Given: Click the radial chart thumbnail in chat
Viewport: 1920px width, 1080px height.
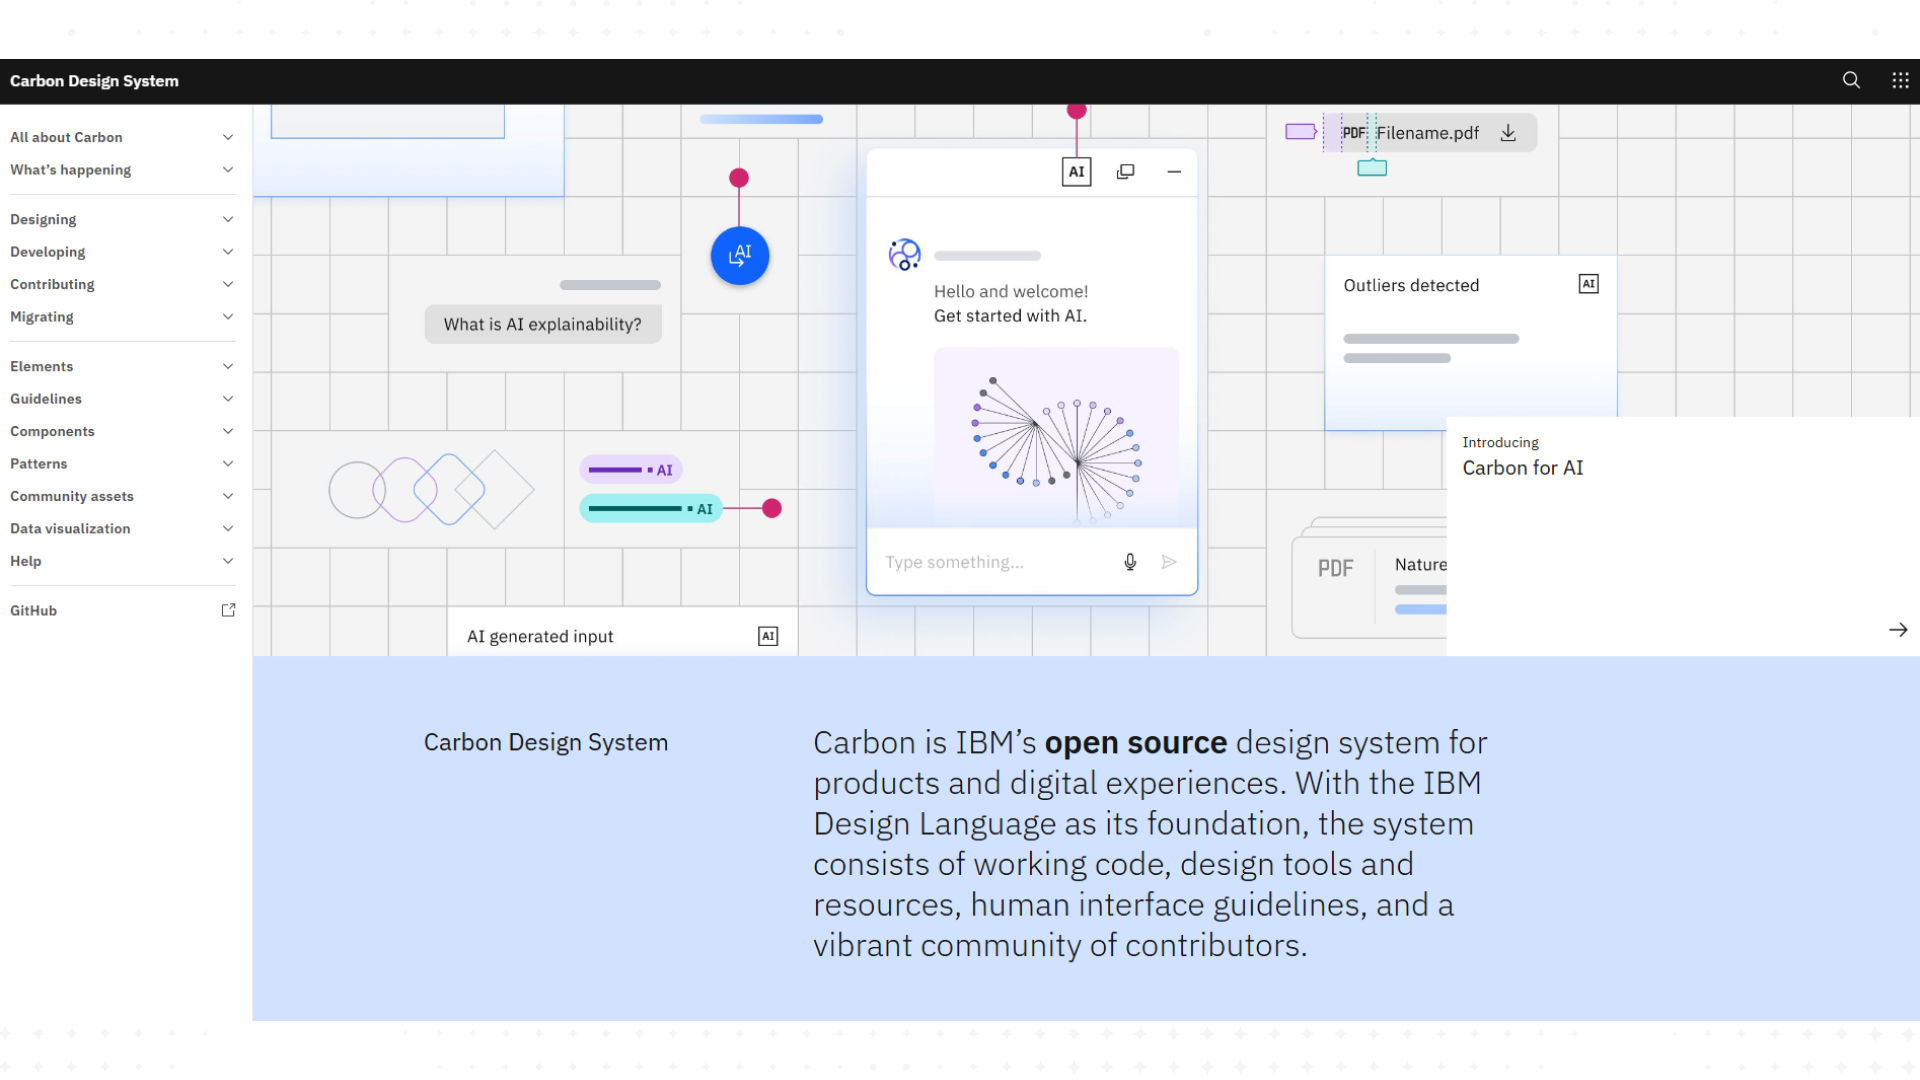Looking at the screenshot, I should coord(1056,436).
